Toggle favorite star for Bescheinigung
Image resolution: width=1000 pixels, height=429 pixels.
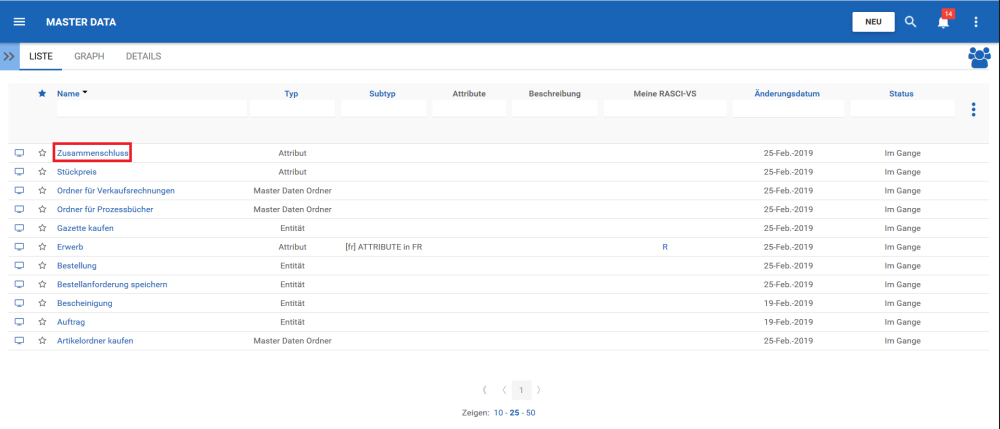[x=42, y=303]
